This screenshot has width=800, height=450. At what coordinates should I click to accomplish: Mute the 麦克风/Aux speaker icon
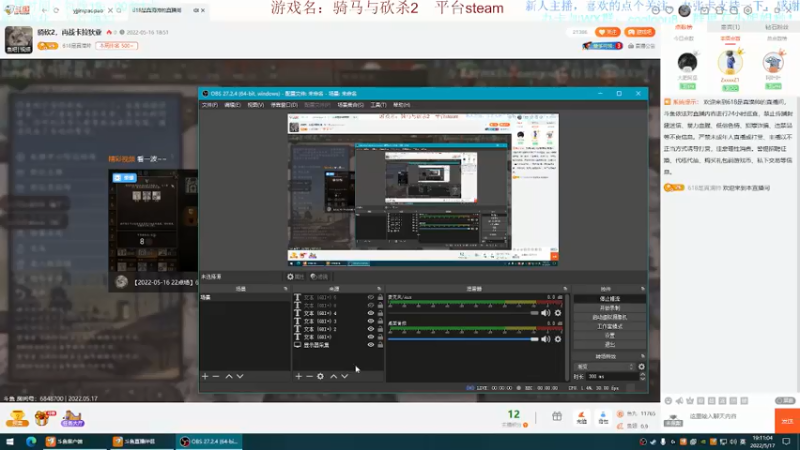click(x=545, y=313)
